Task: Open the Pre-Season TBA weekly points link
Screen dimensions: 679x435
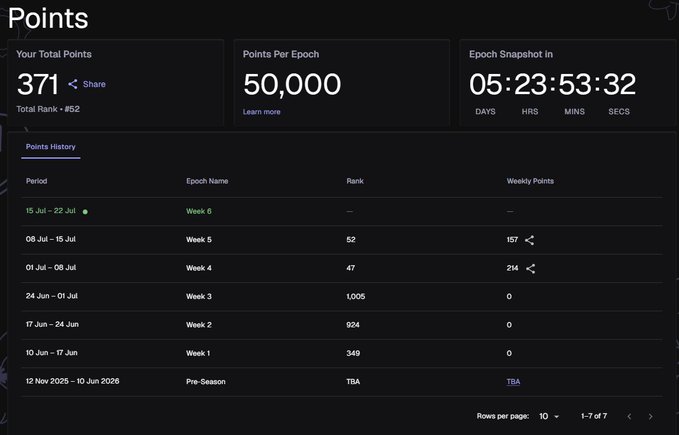Action: click(513, 382)
